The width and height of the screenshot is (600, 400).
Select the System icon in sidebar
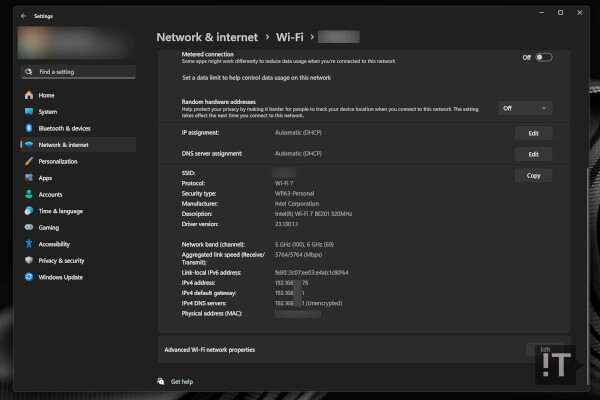(x=29, y=111)
